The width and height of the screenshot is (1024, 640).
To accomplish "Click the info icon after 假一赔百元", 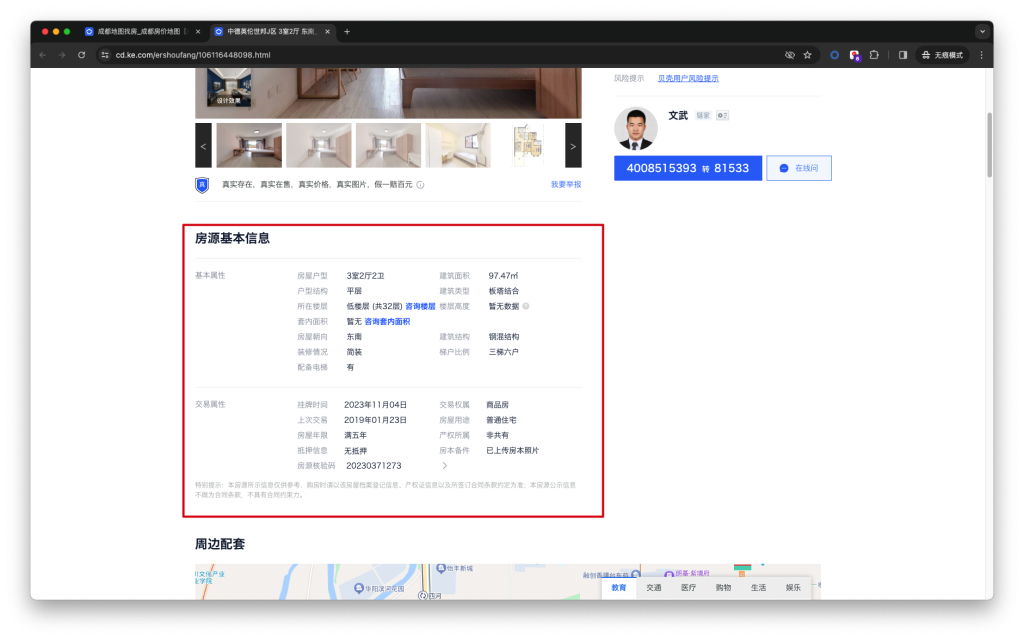I will [421, 185].
